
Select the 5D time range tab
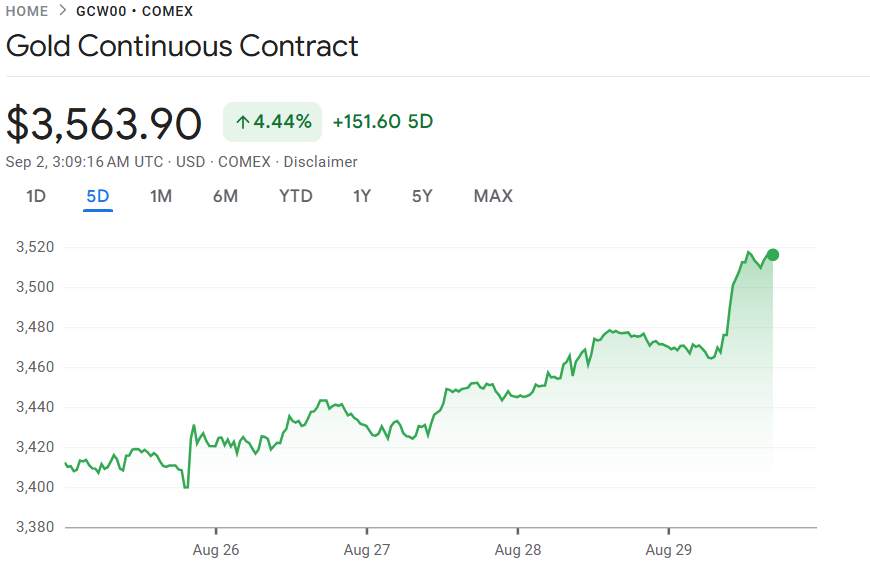(x=98, y=196)
